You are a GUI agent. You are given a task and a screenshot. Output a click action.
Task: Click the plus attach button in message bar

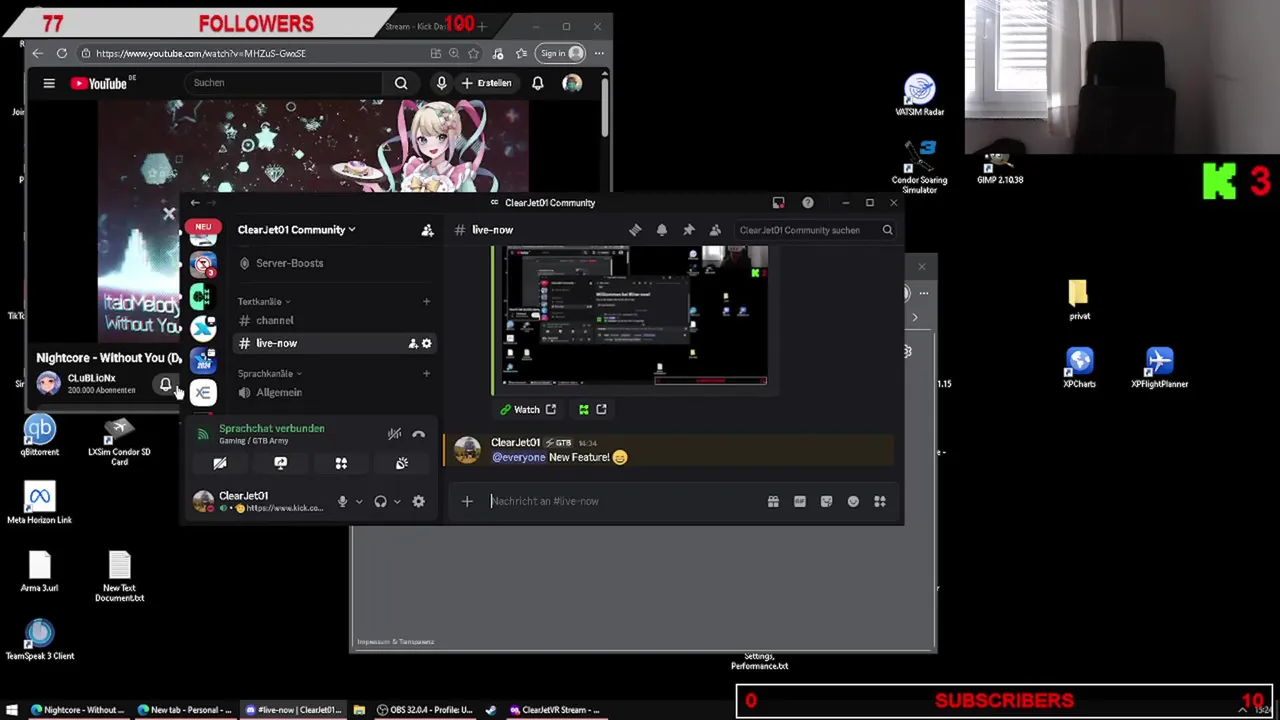click(x=467, y=501)
